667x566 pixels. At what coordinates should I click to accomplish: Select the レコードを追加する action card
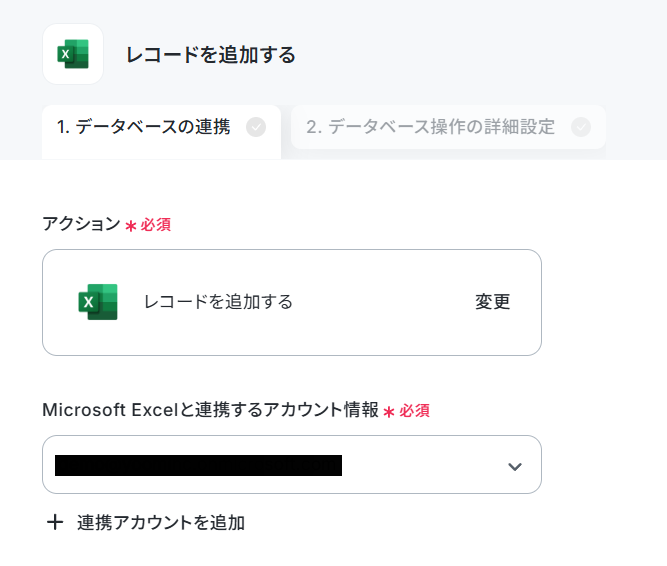point(292,302)
